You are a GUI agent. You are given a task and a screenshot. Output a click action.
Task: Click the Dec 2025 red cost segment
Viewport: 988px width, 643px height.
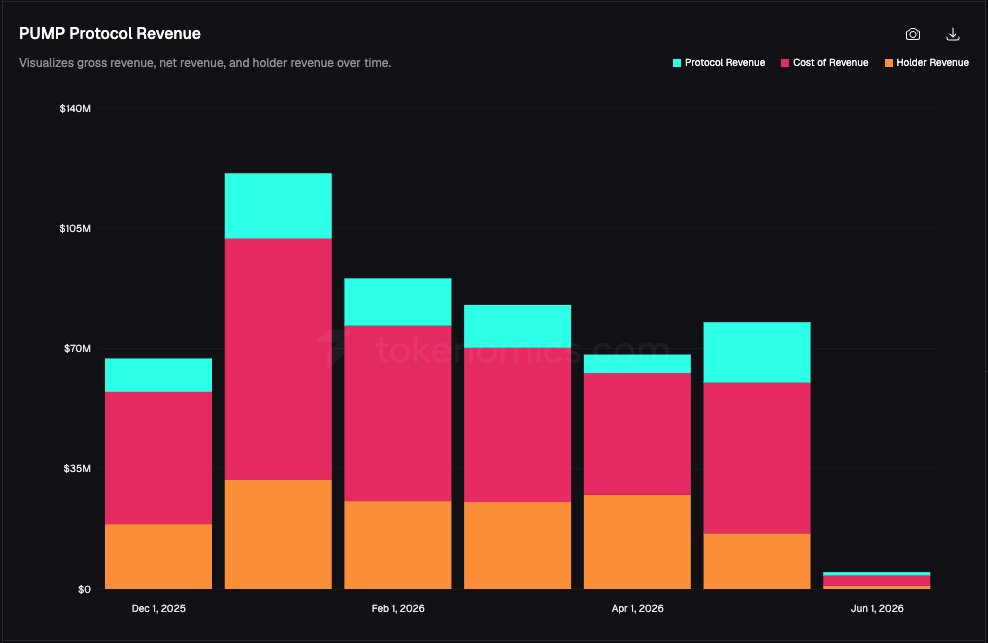click(158, 458)
